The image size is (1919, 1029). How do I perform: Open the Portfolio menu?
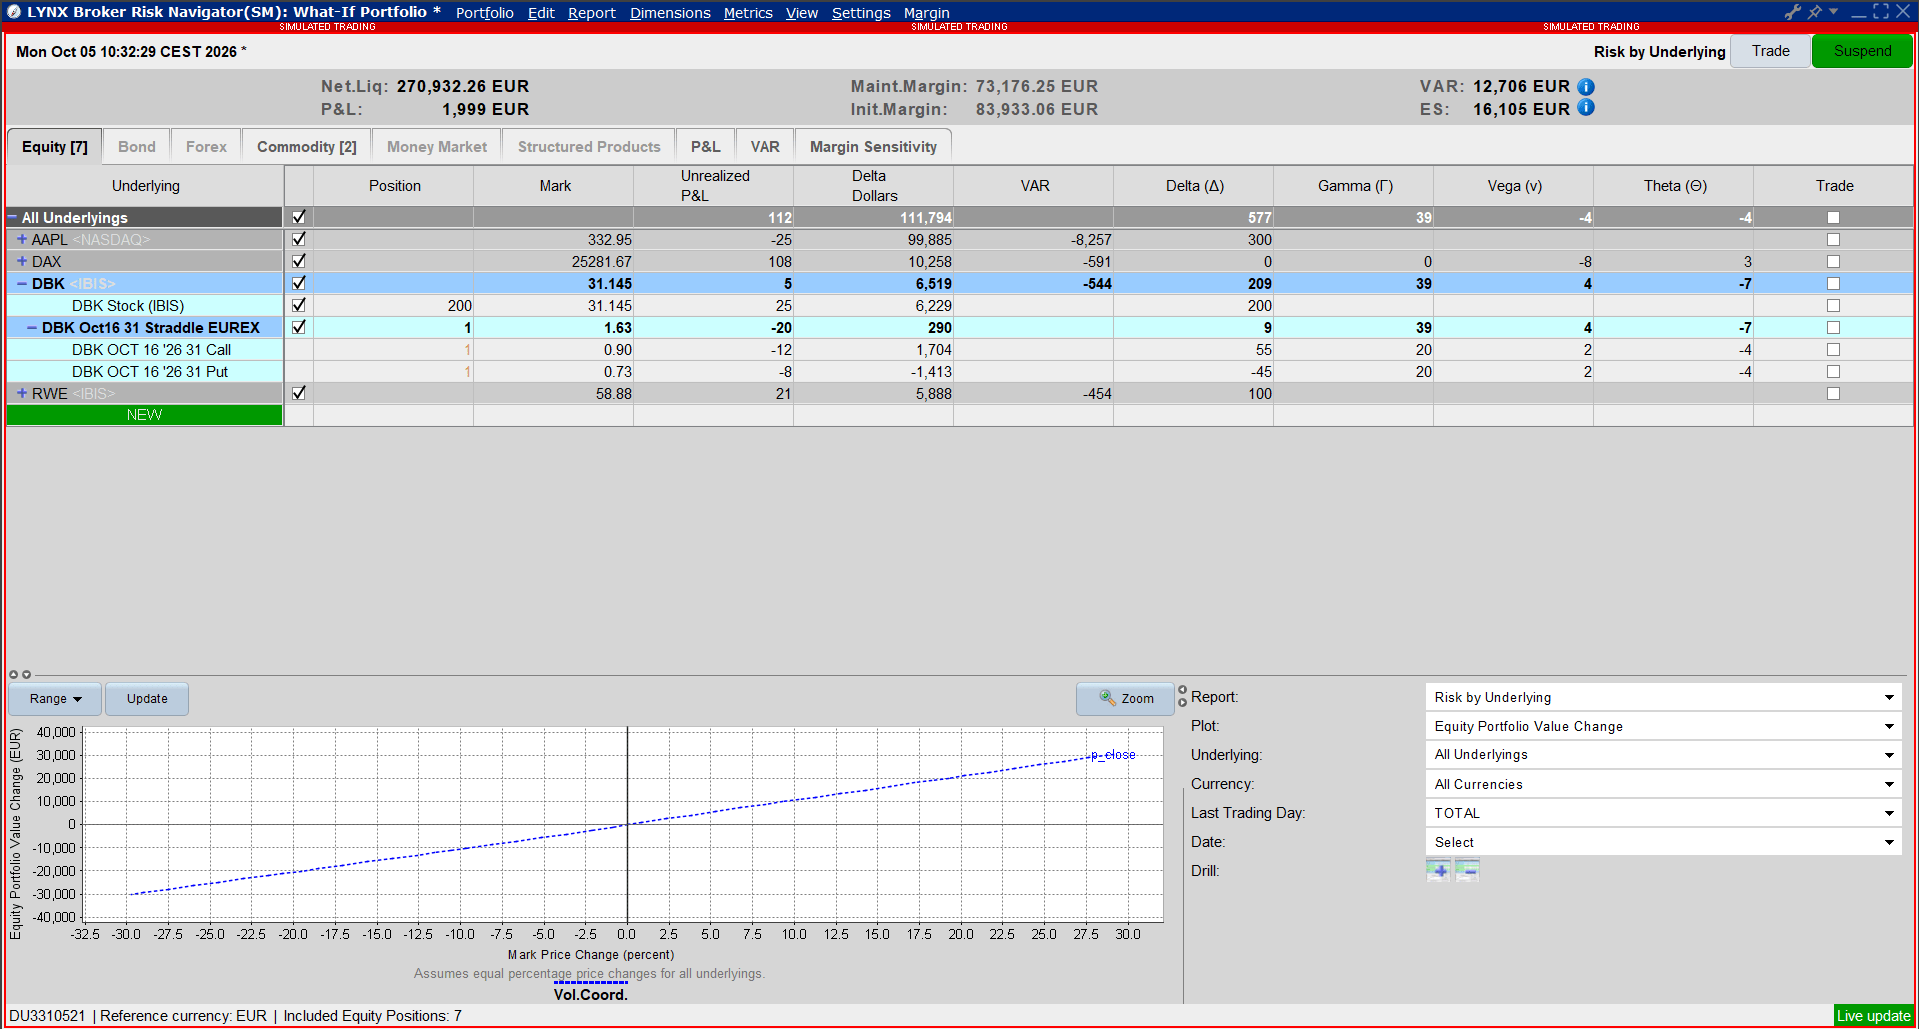(484, 13)
